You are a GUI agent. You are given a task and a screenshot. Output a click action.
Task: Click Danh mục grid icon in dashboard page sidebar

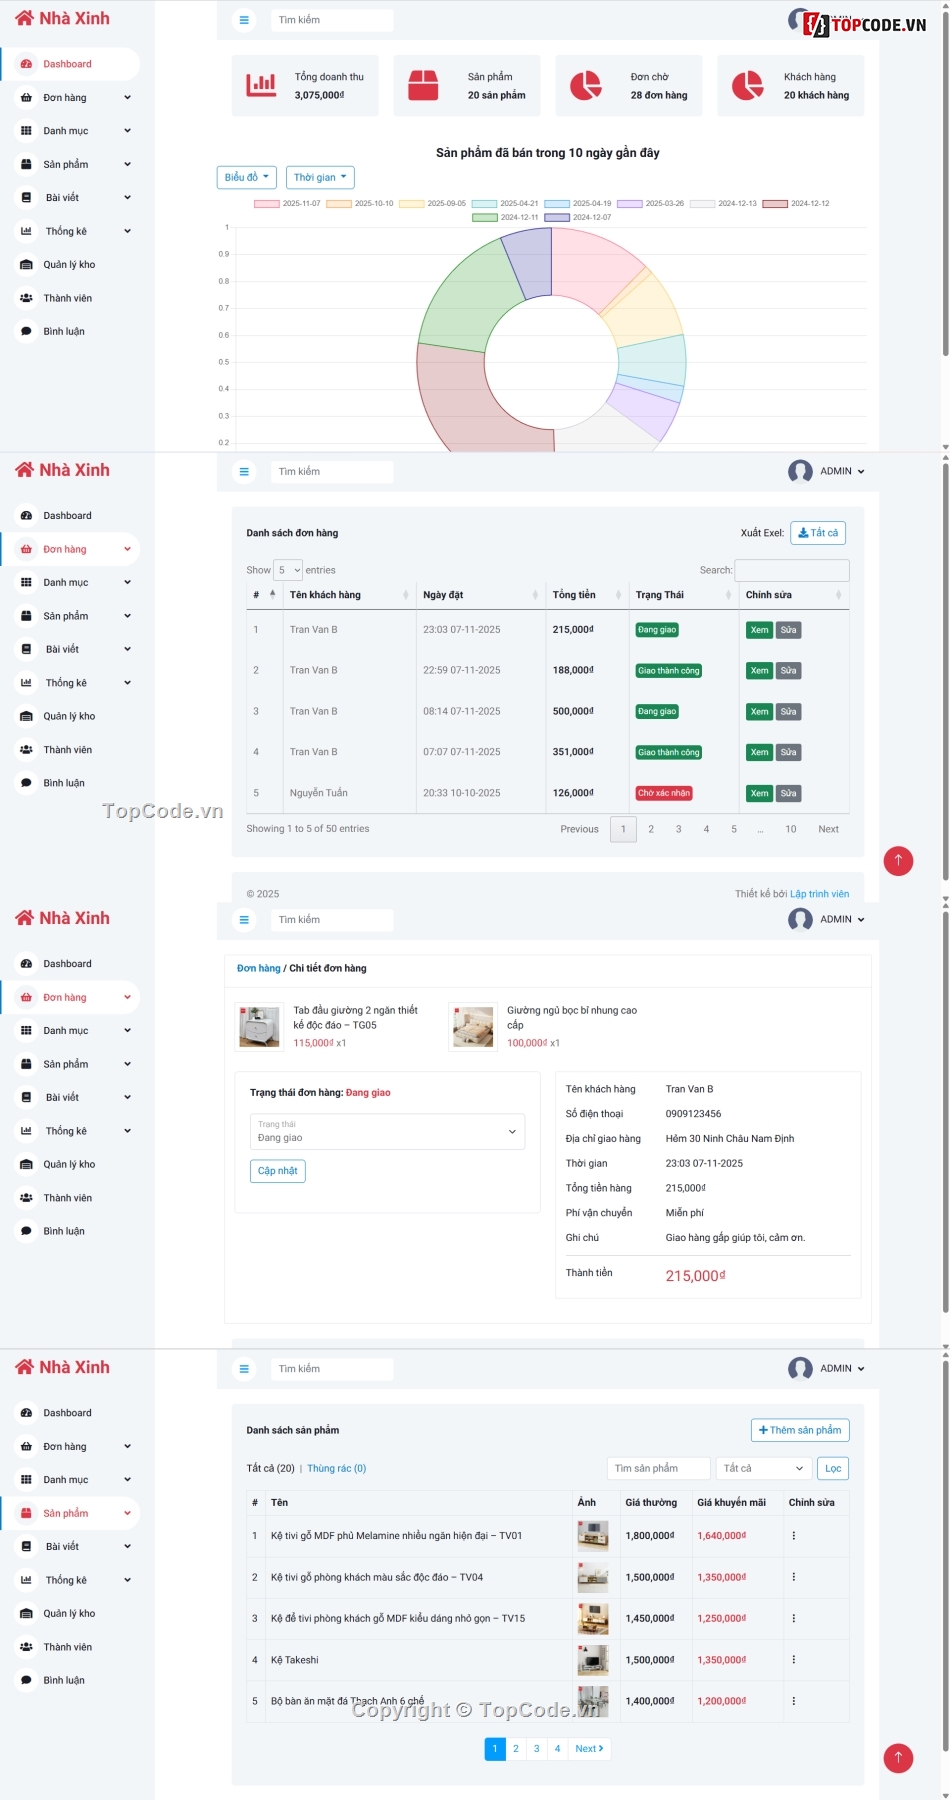point(26,131)
